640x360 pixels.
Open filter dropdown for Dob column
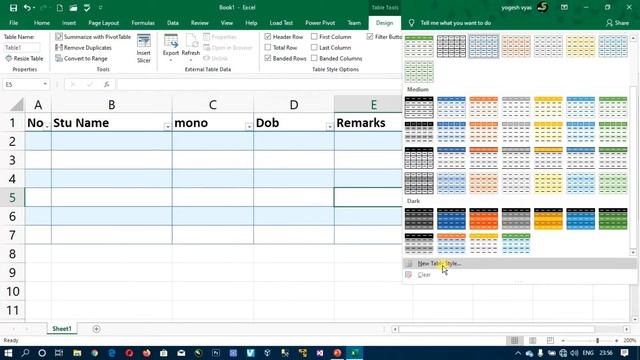[x=329, y=127]
